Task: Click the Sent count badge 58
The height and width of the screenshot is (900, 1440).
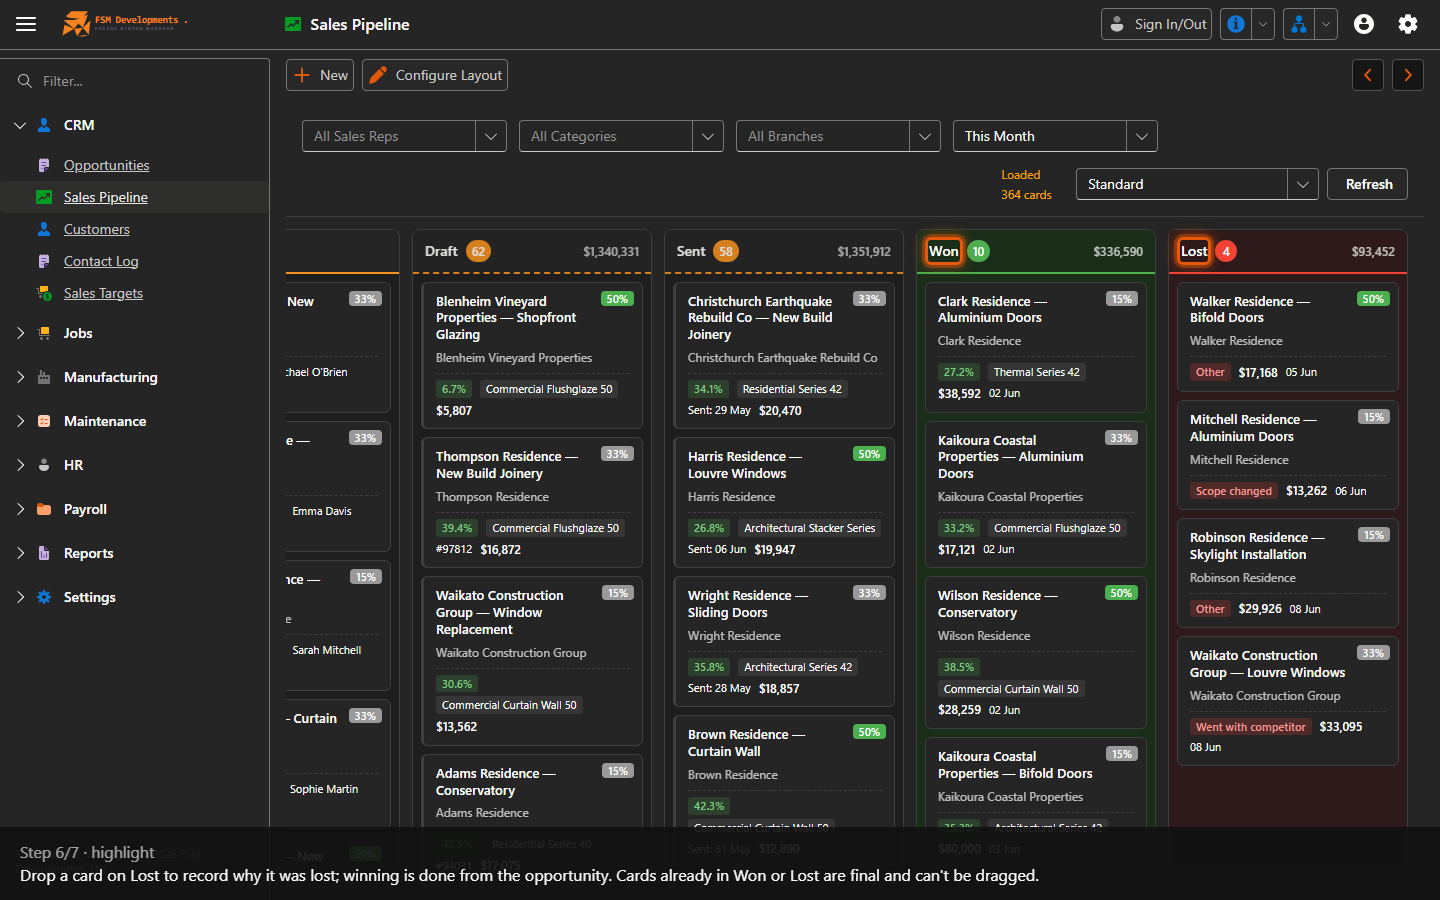Action: (726, 251)
